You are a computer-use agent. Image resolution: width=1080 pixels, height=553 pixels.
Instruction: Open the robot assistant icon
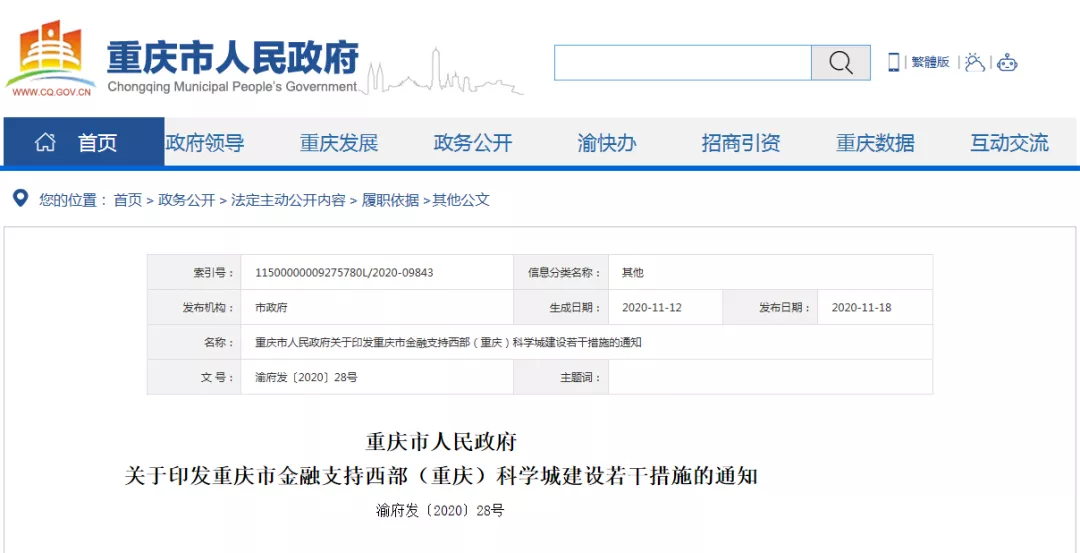[1007, 62]
